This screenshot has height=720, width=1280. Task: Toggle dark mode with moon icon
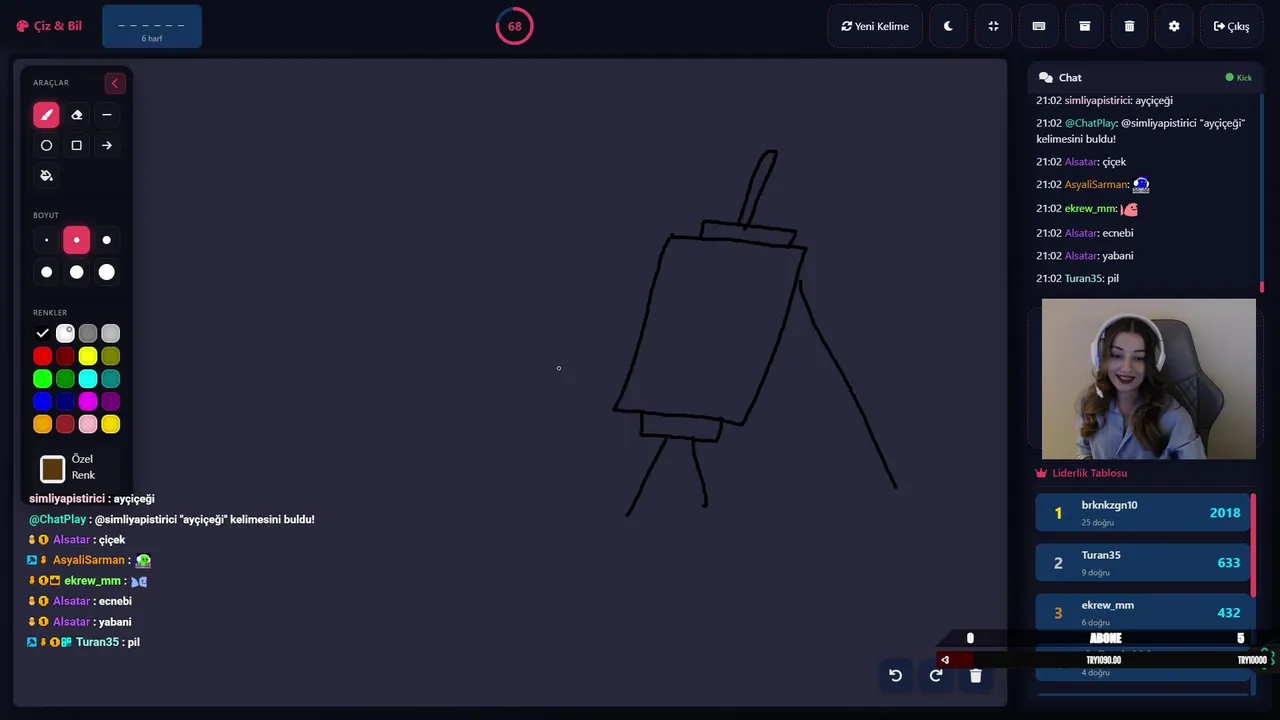coord(948,26)
